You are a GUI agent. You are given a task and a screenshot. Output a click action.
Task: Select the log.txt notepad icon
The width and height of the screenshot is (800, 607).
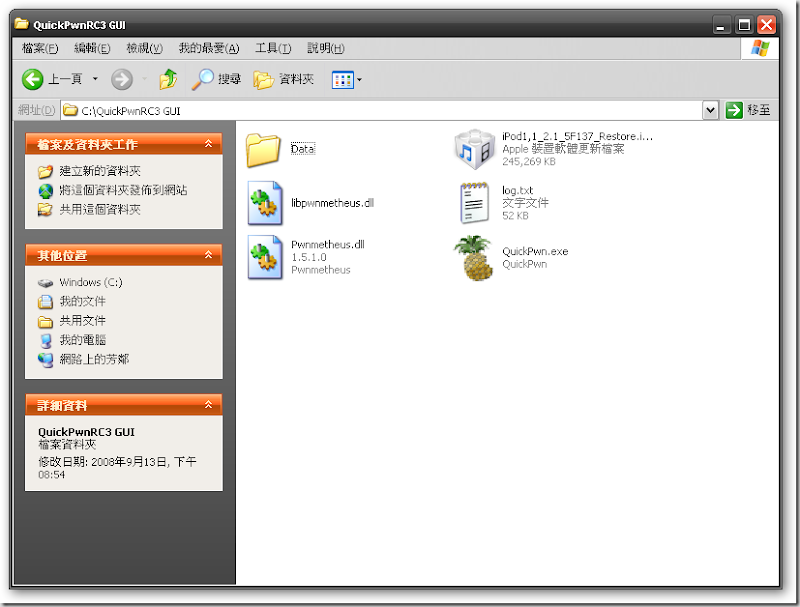[474, 203]
